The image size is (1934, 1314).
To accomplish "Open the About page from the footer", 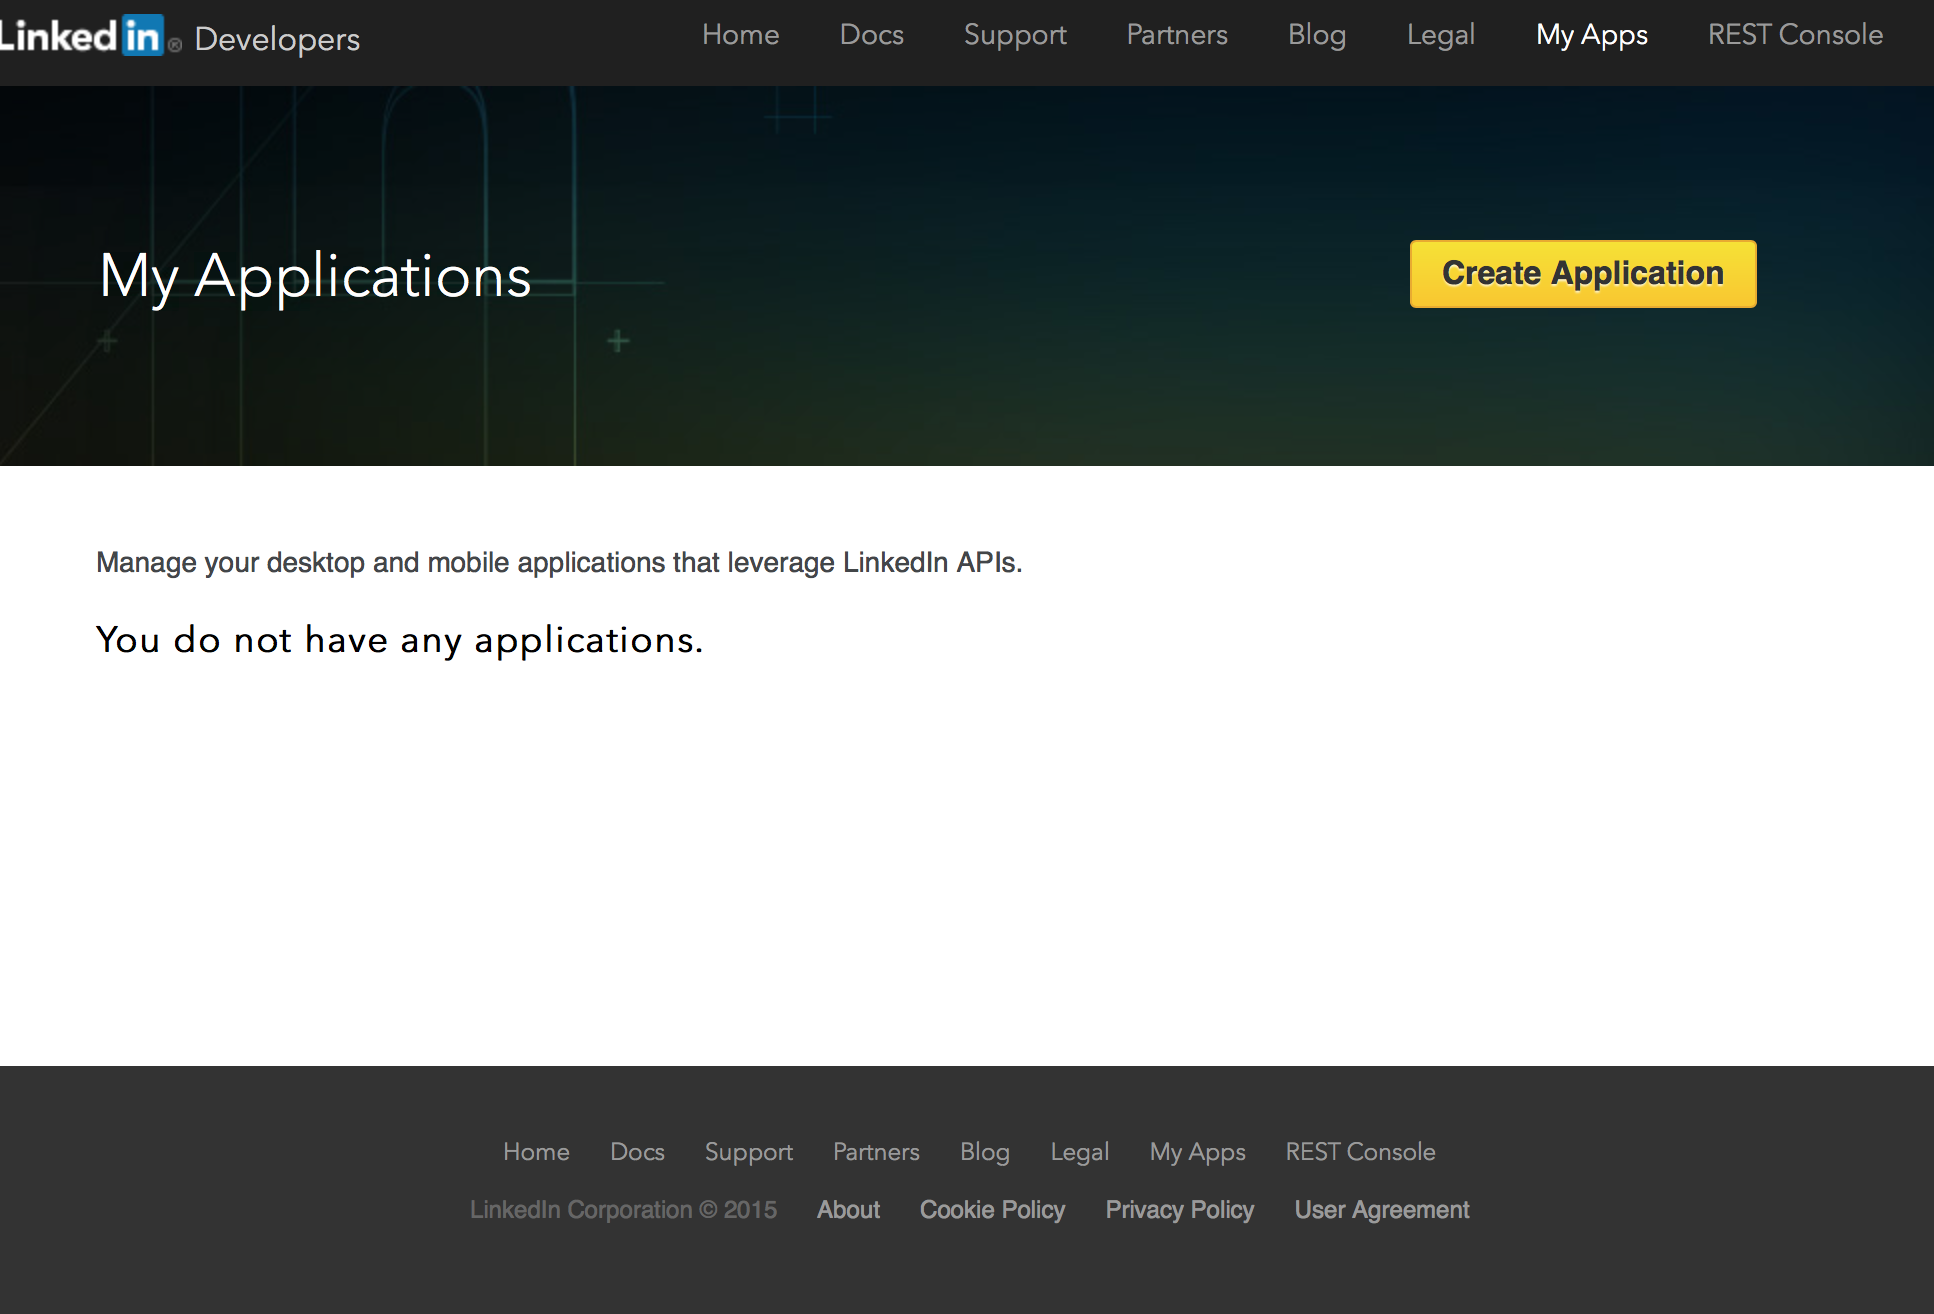I will click(x=847, y=1210).
